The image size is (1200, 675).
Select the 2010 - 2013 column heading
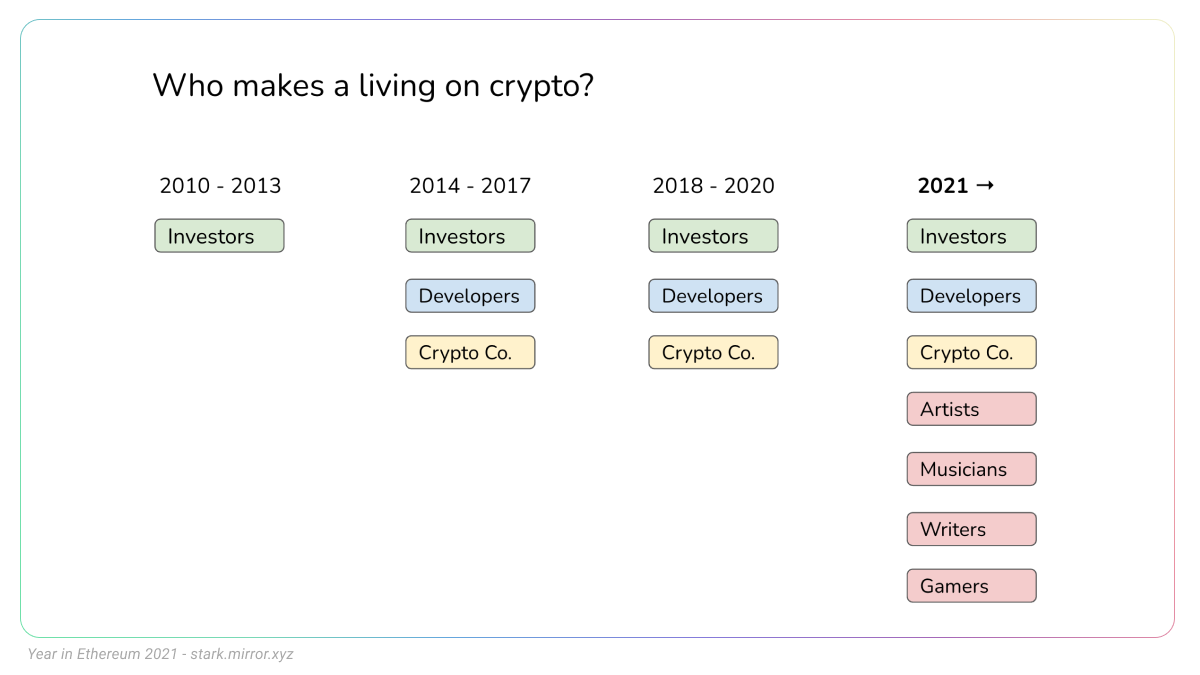(x=220, y=186)
